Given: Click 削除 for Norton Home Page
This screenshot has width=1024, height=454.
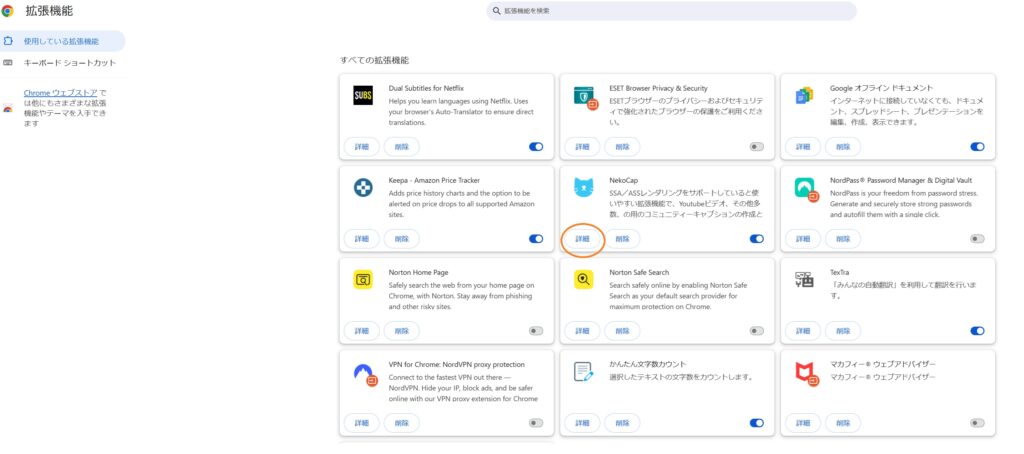Looking at the screenshot, I should pos(402,331).
